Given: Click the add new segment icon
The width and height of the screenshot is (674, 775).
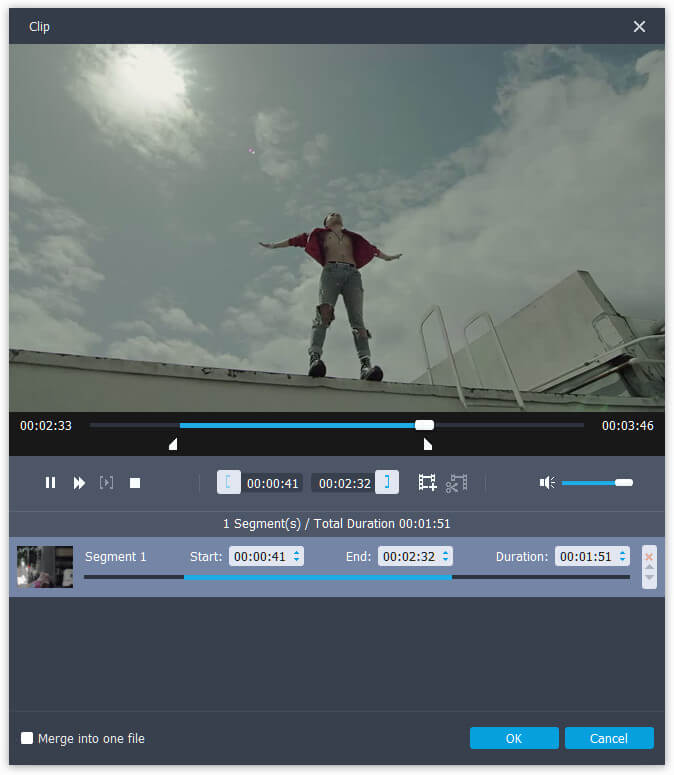Looking at the screenshot, I should coord(427,483).
